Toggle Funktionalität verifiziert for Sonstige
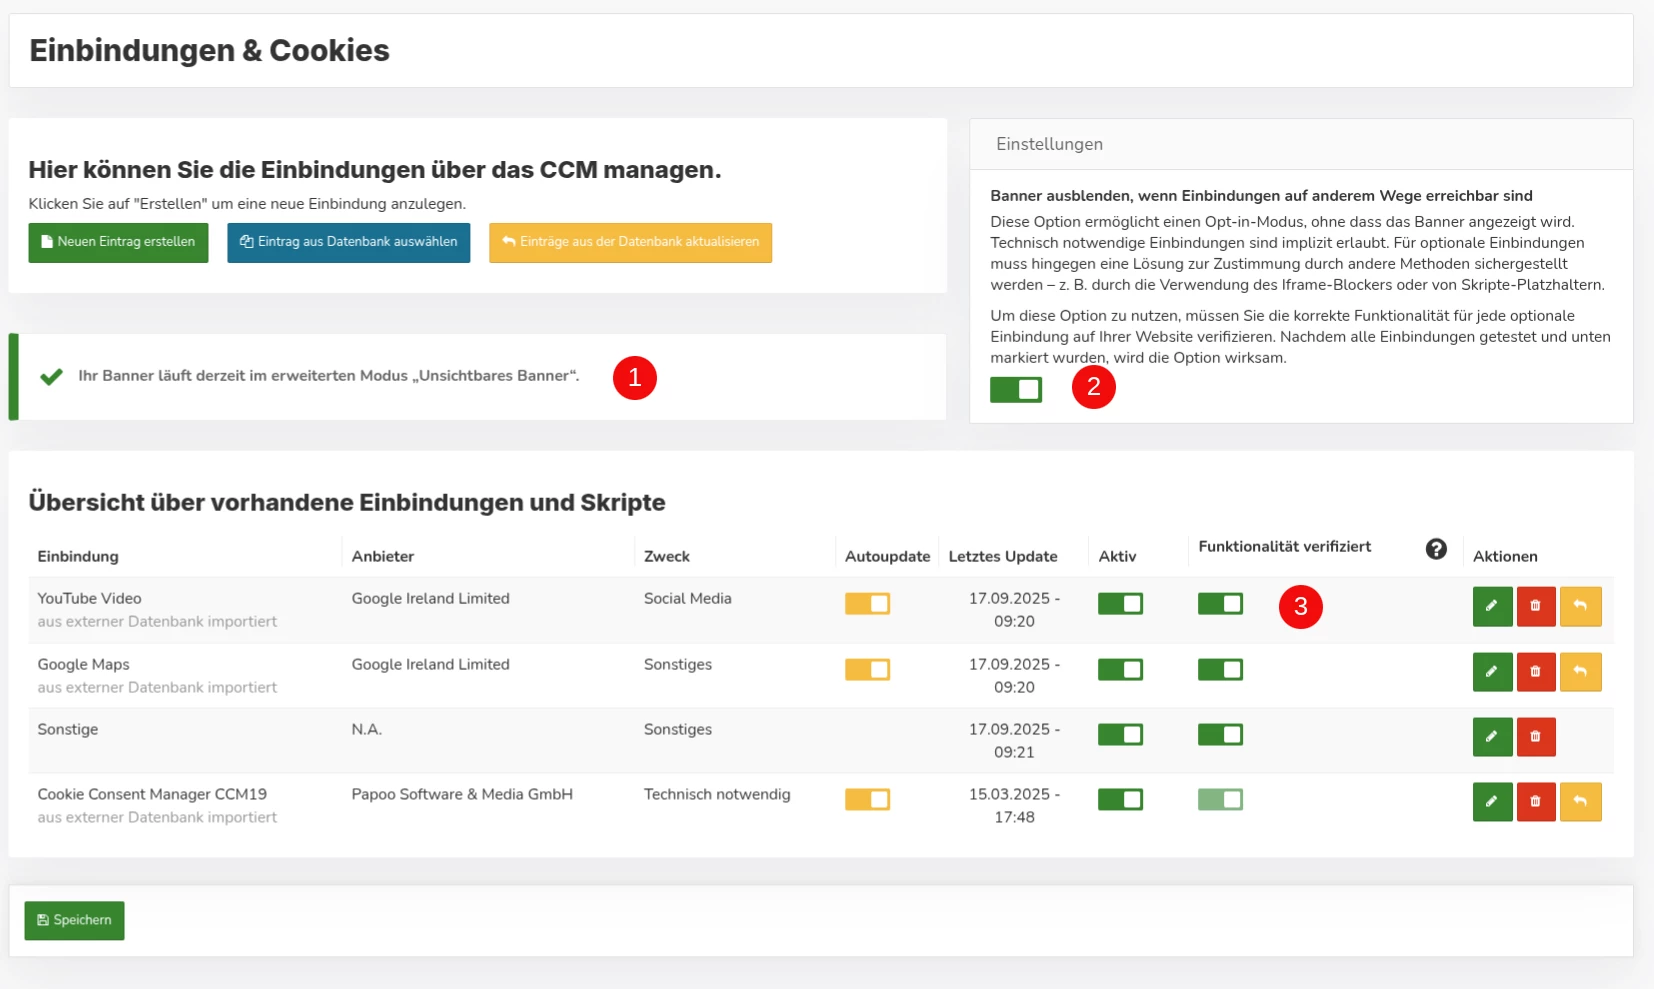 pos(1220,735)
